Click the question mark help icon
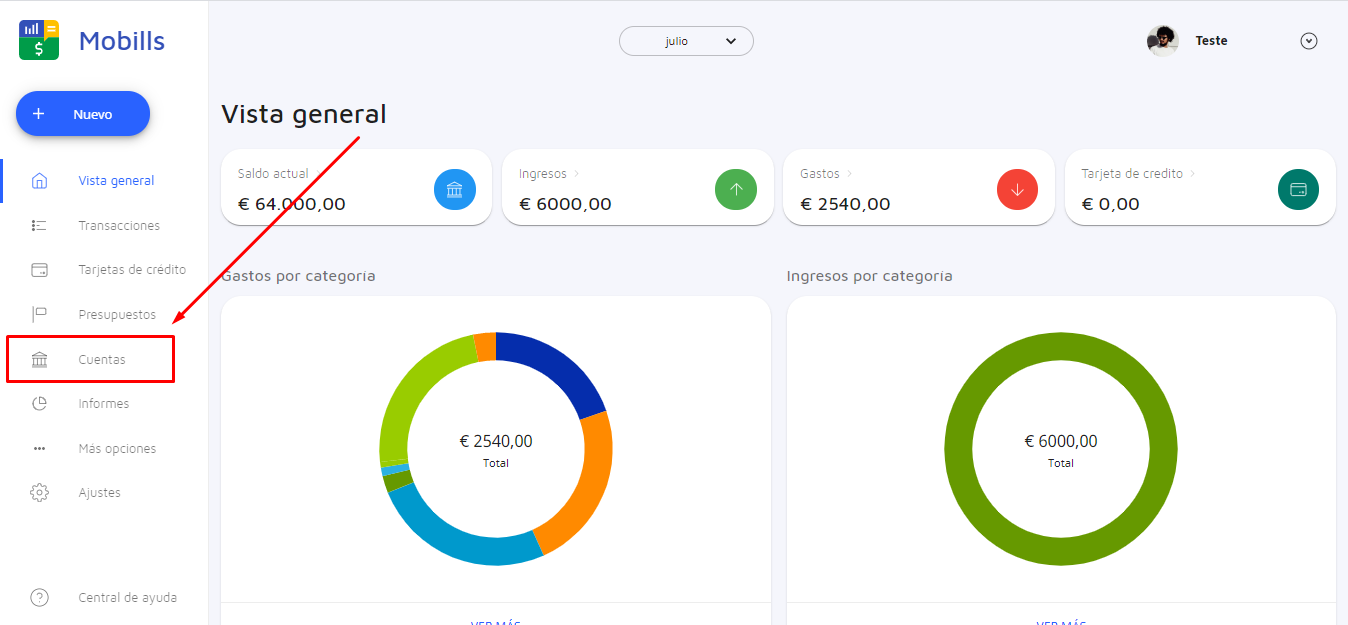Image resolution: width=1348 pixels, height=625 pixels. click(40, 598)
